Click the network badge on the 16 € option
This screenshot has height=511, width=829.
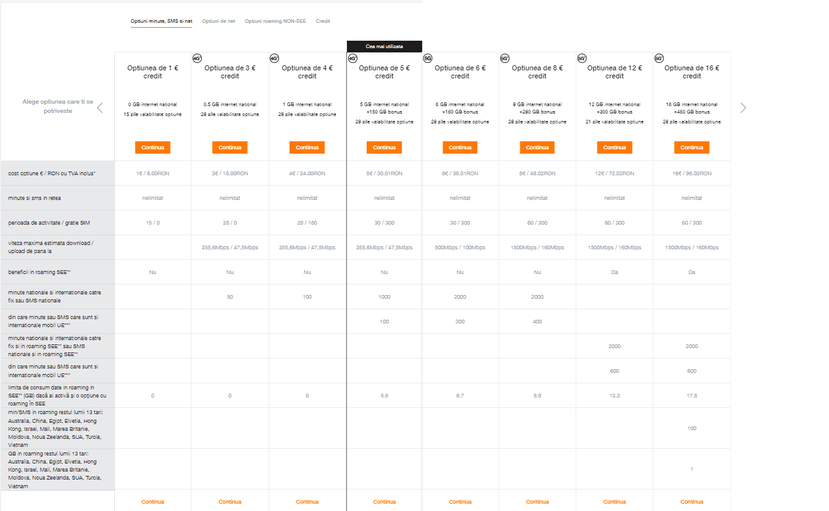(x=658, y=58)
